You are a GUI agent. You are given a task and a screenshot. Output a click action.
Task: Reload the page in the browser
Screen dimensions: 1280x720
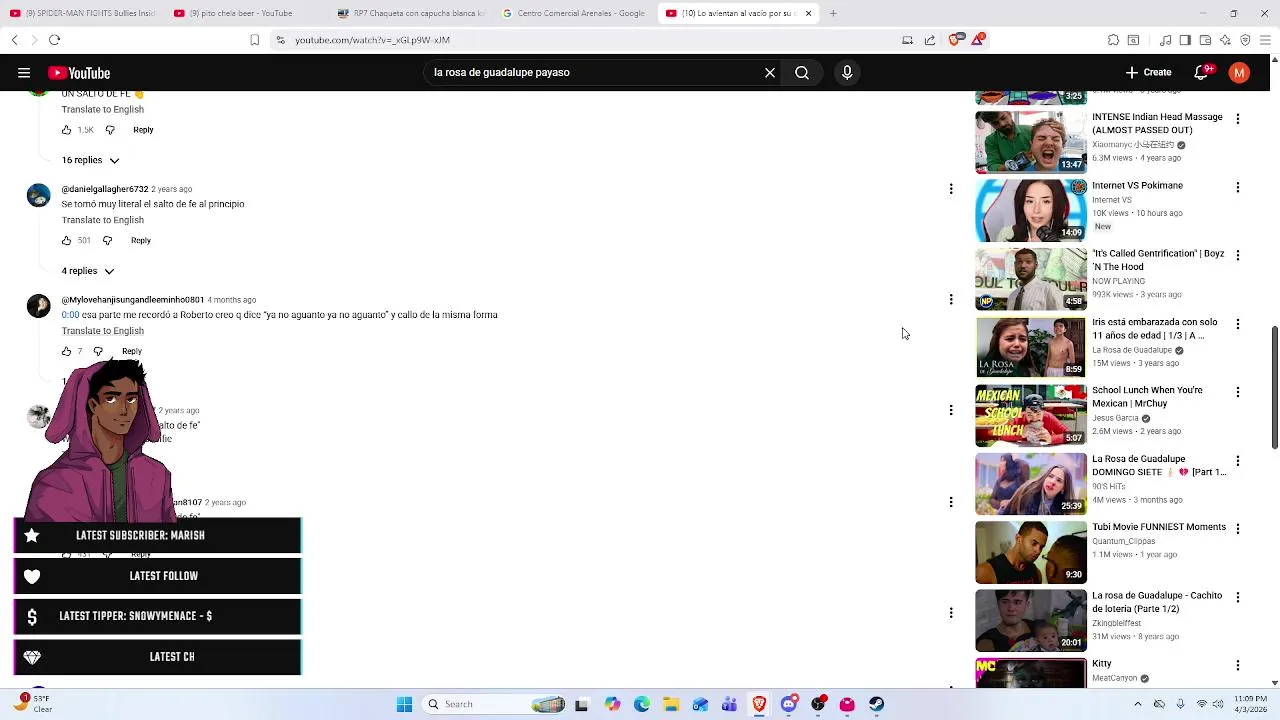[x=54, y=40]
